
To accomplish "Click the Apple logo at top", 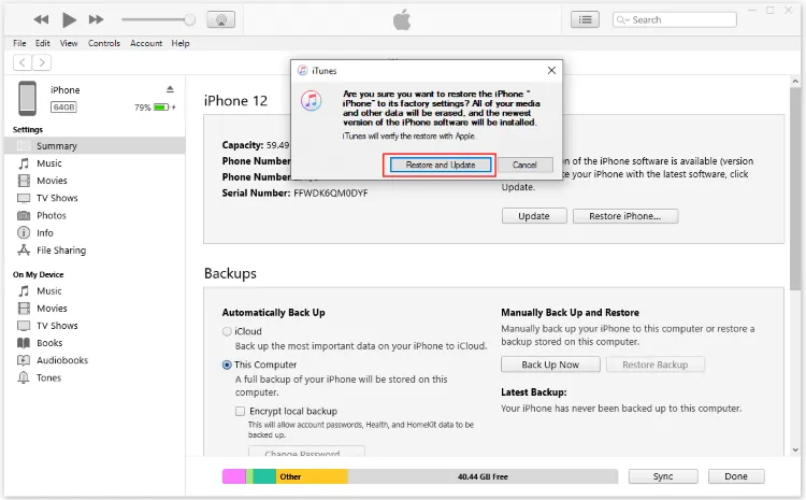I will coord(402,20).
